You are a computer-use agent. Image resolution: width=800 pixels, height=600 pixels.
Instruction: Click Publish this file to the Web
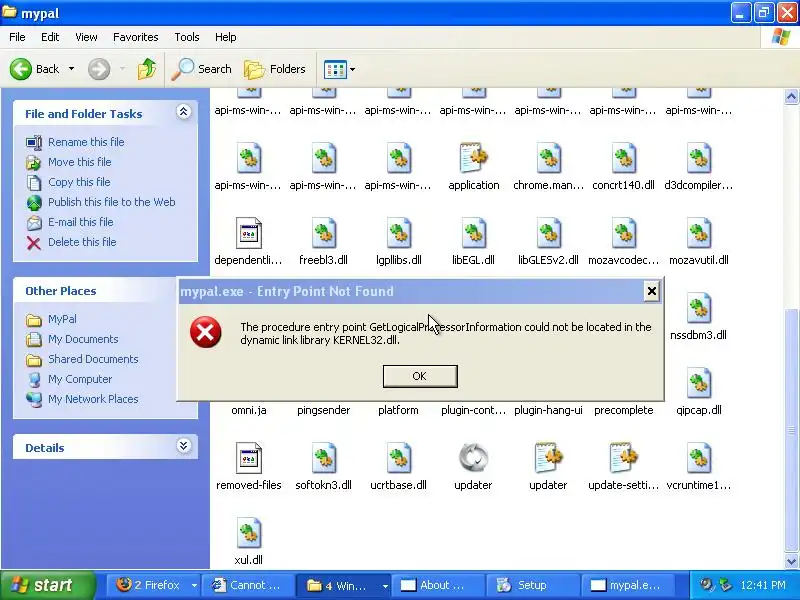(112, 202)
